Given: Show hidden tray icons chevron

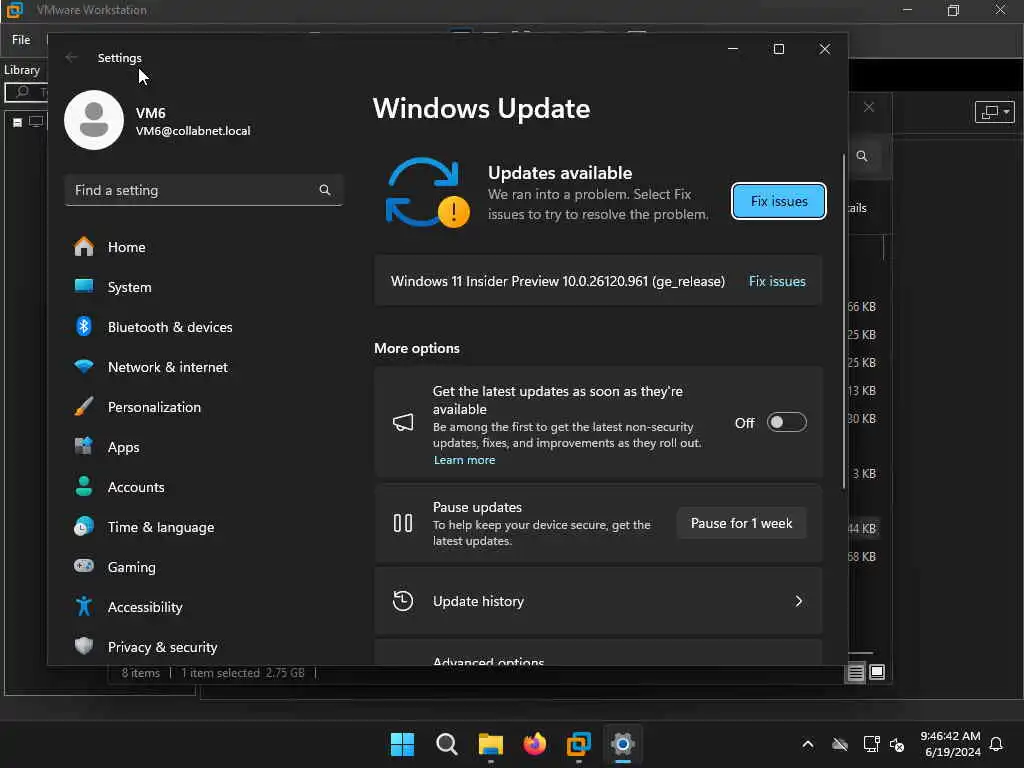Looking at the screenshot, I should pyautogui.click(x=808, y=744).
